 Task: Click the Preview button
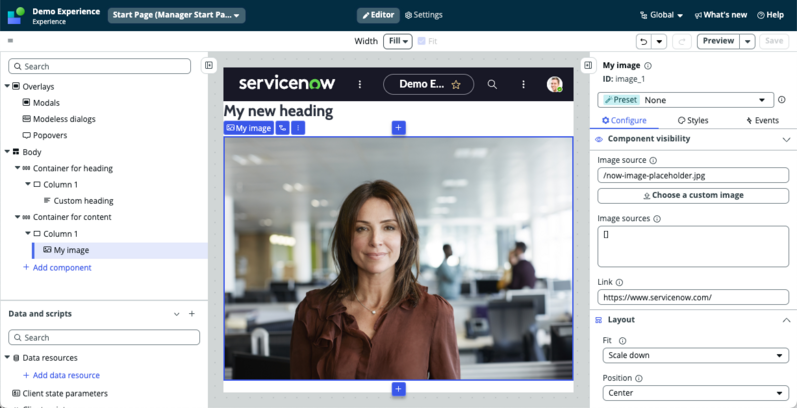point(718,41)
